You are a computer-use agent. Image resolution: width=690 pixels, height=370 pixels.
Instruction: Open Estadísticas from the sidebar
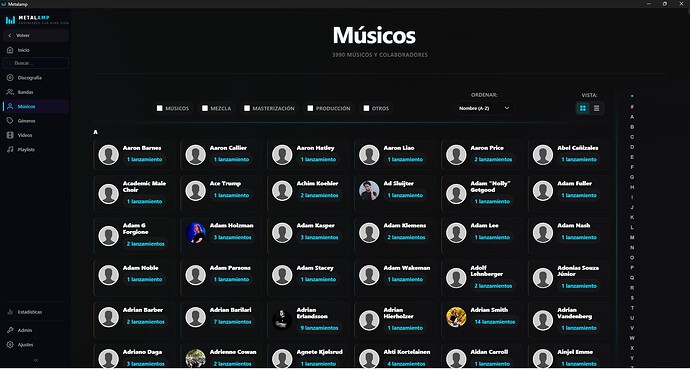(35, 312)
